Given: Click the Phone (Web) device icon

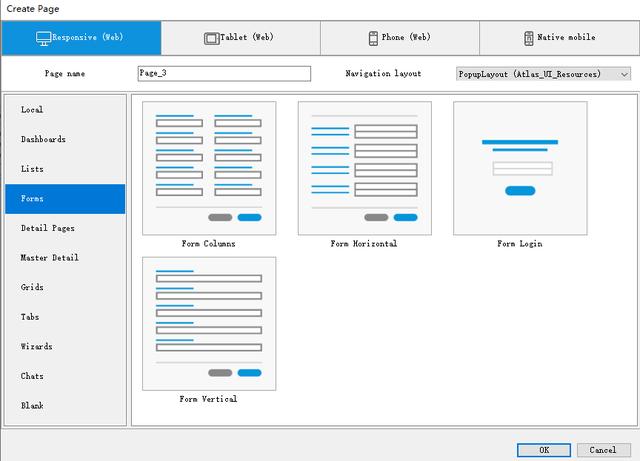Looking at the screenshot, I should (373, 38).
